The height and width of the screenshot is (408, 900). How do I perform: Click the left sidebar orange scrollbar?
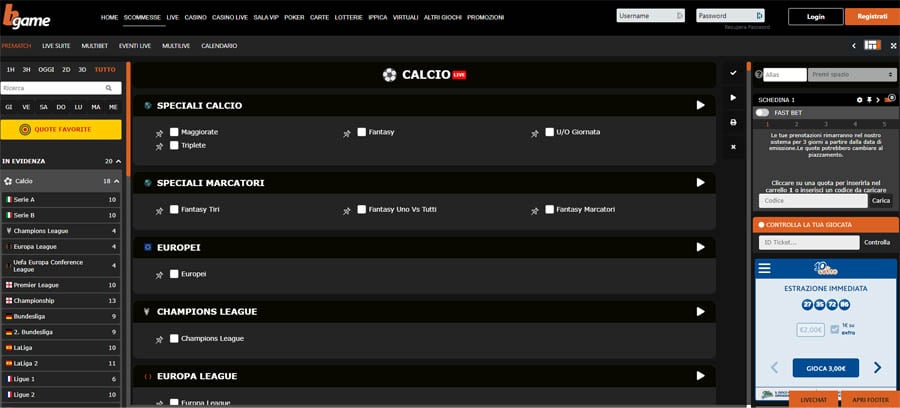(x=129, y=119)
